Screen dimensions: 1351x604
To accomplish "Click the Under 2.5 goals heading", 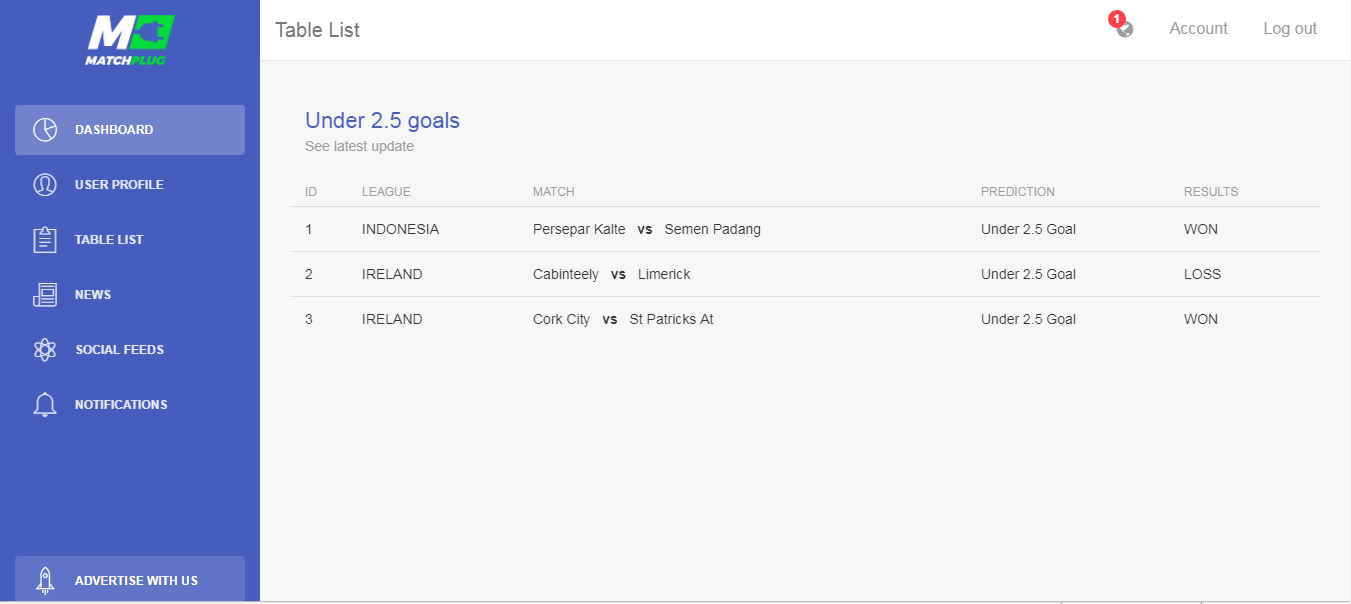I will 382,121.
